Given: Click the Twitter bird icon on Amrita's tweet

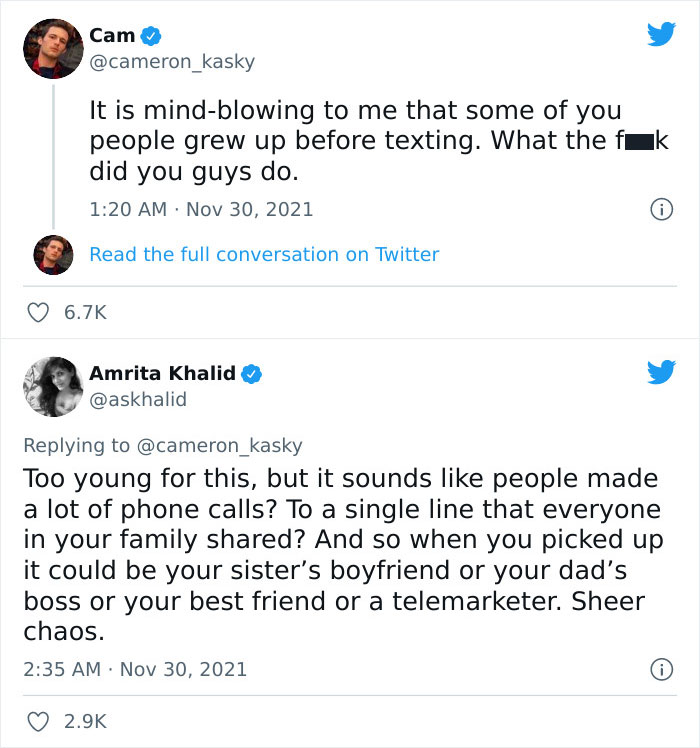Looking at the screenshot, I should 661,373.
